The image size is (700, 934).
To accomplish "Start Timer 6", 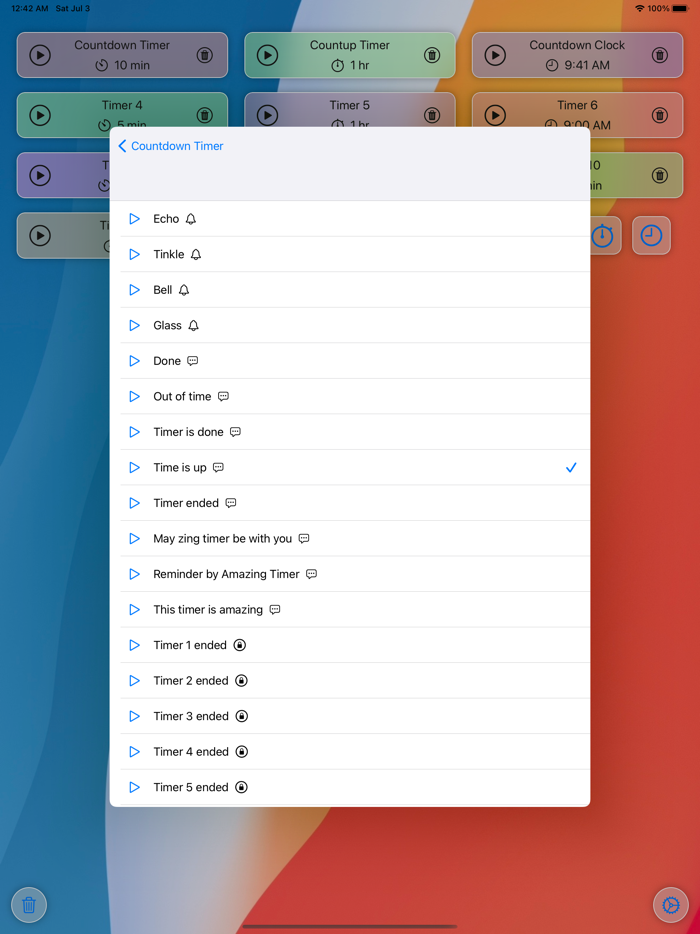I will [x=495, y=115].
